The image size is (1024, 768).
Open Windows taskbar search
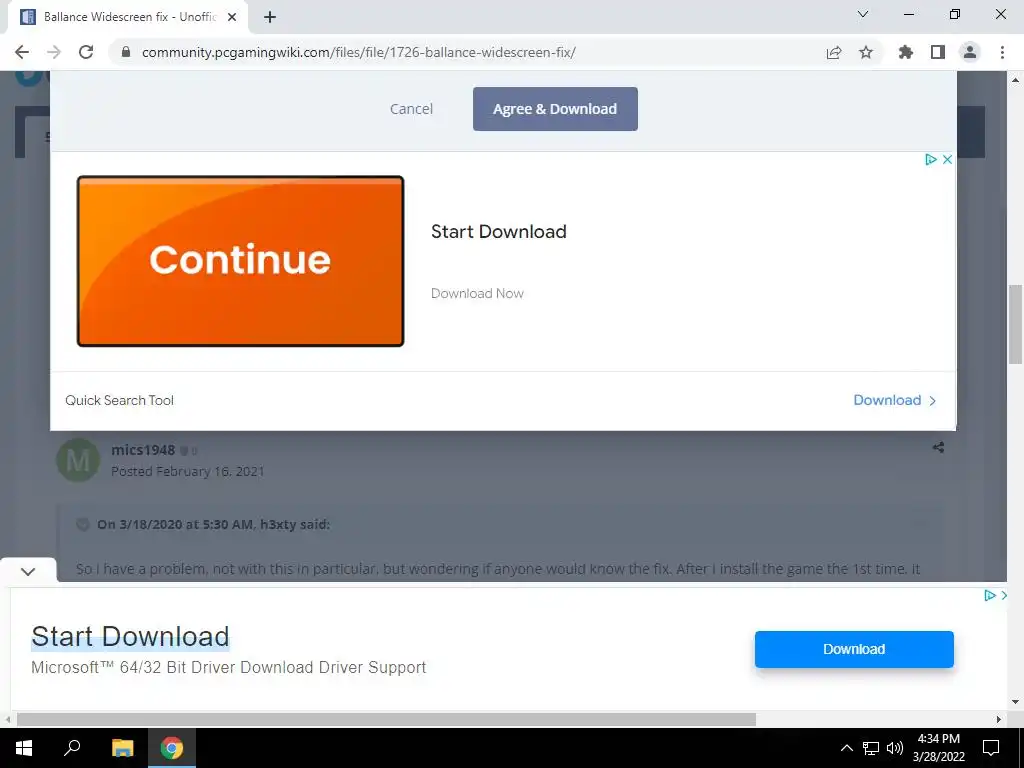[72, 748]
